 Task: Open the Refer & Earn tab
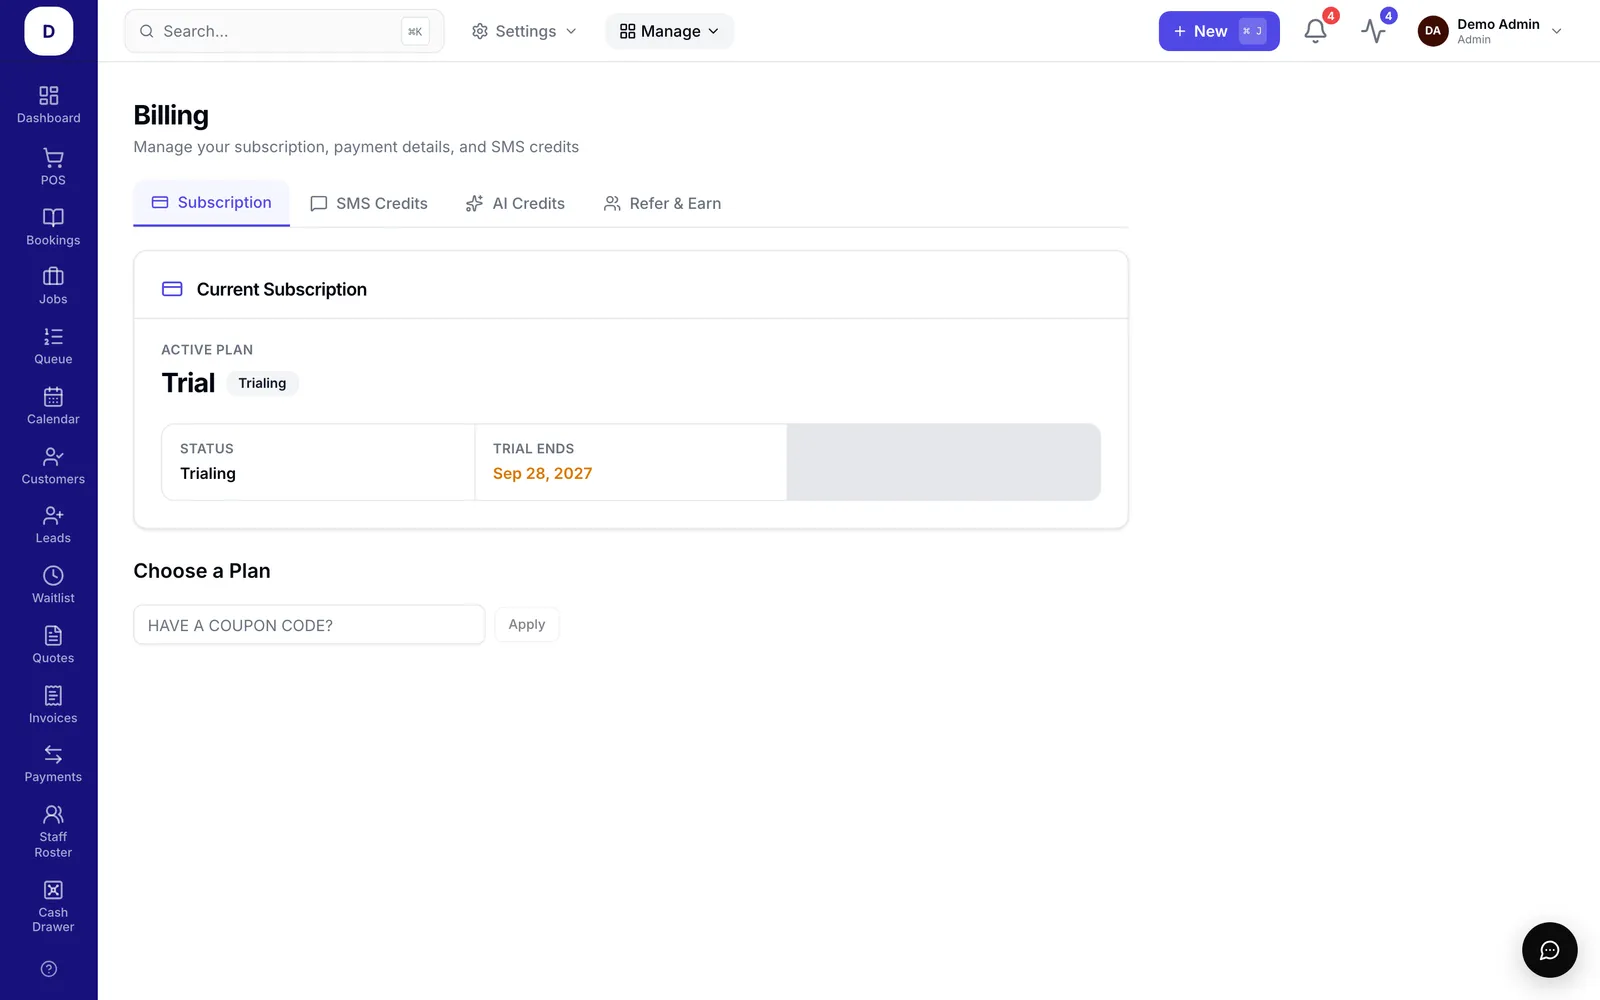(662, 204)
